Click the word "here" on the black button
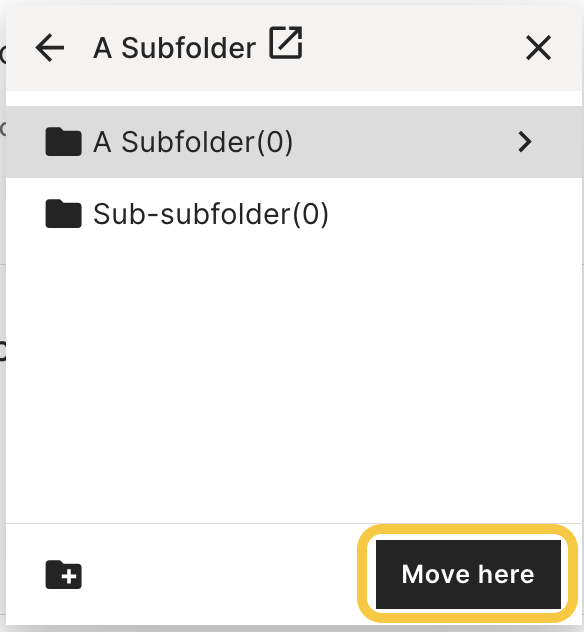 coord(506,574)
